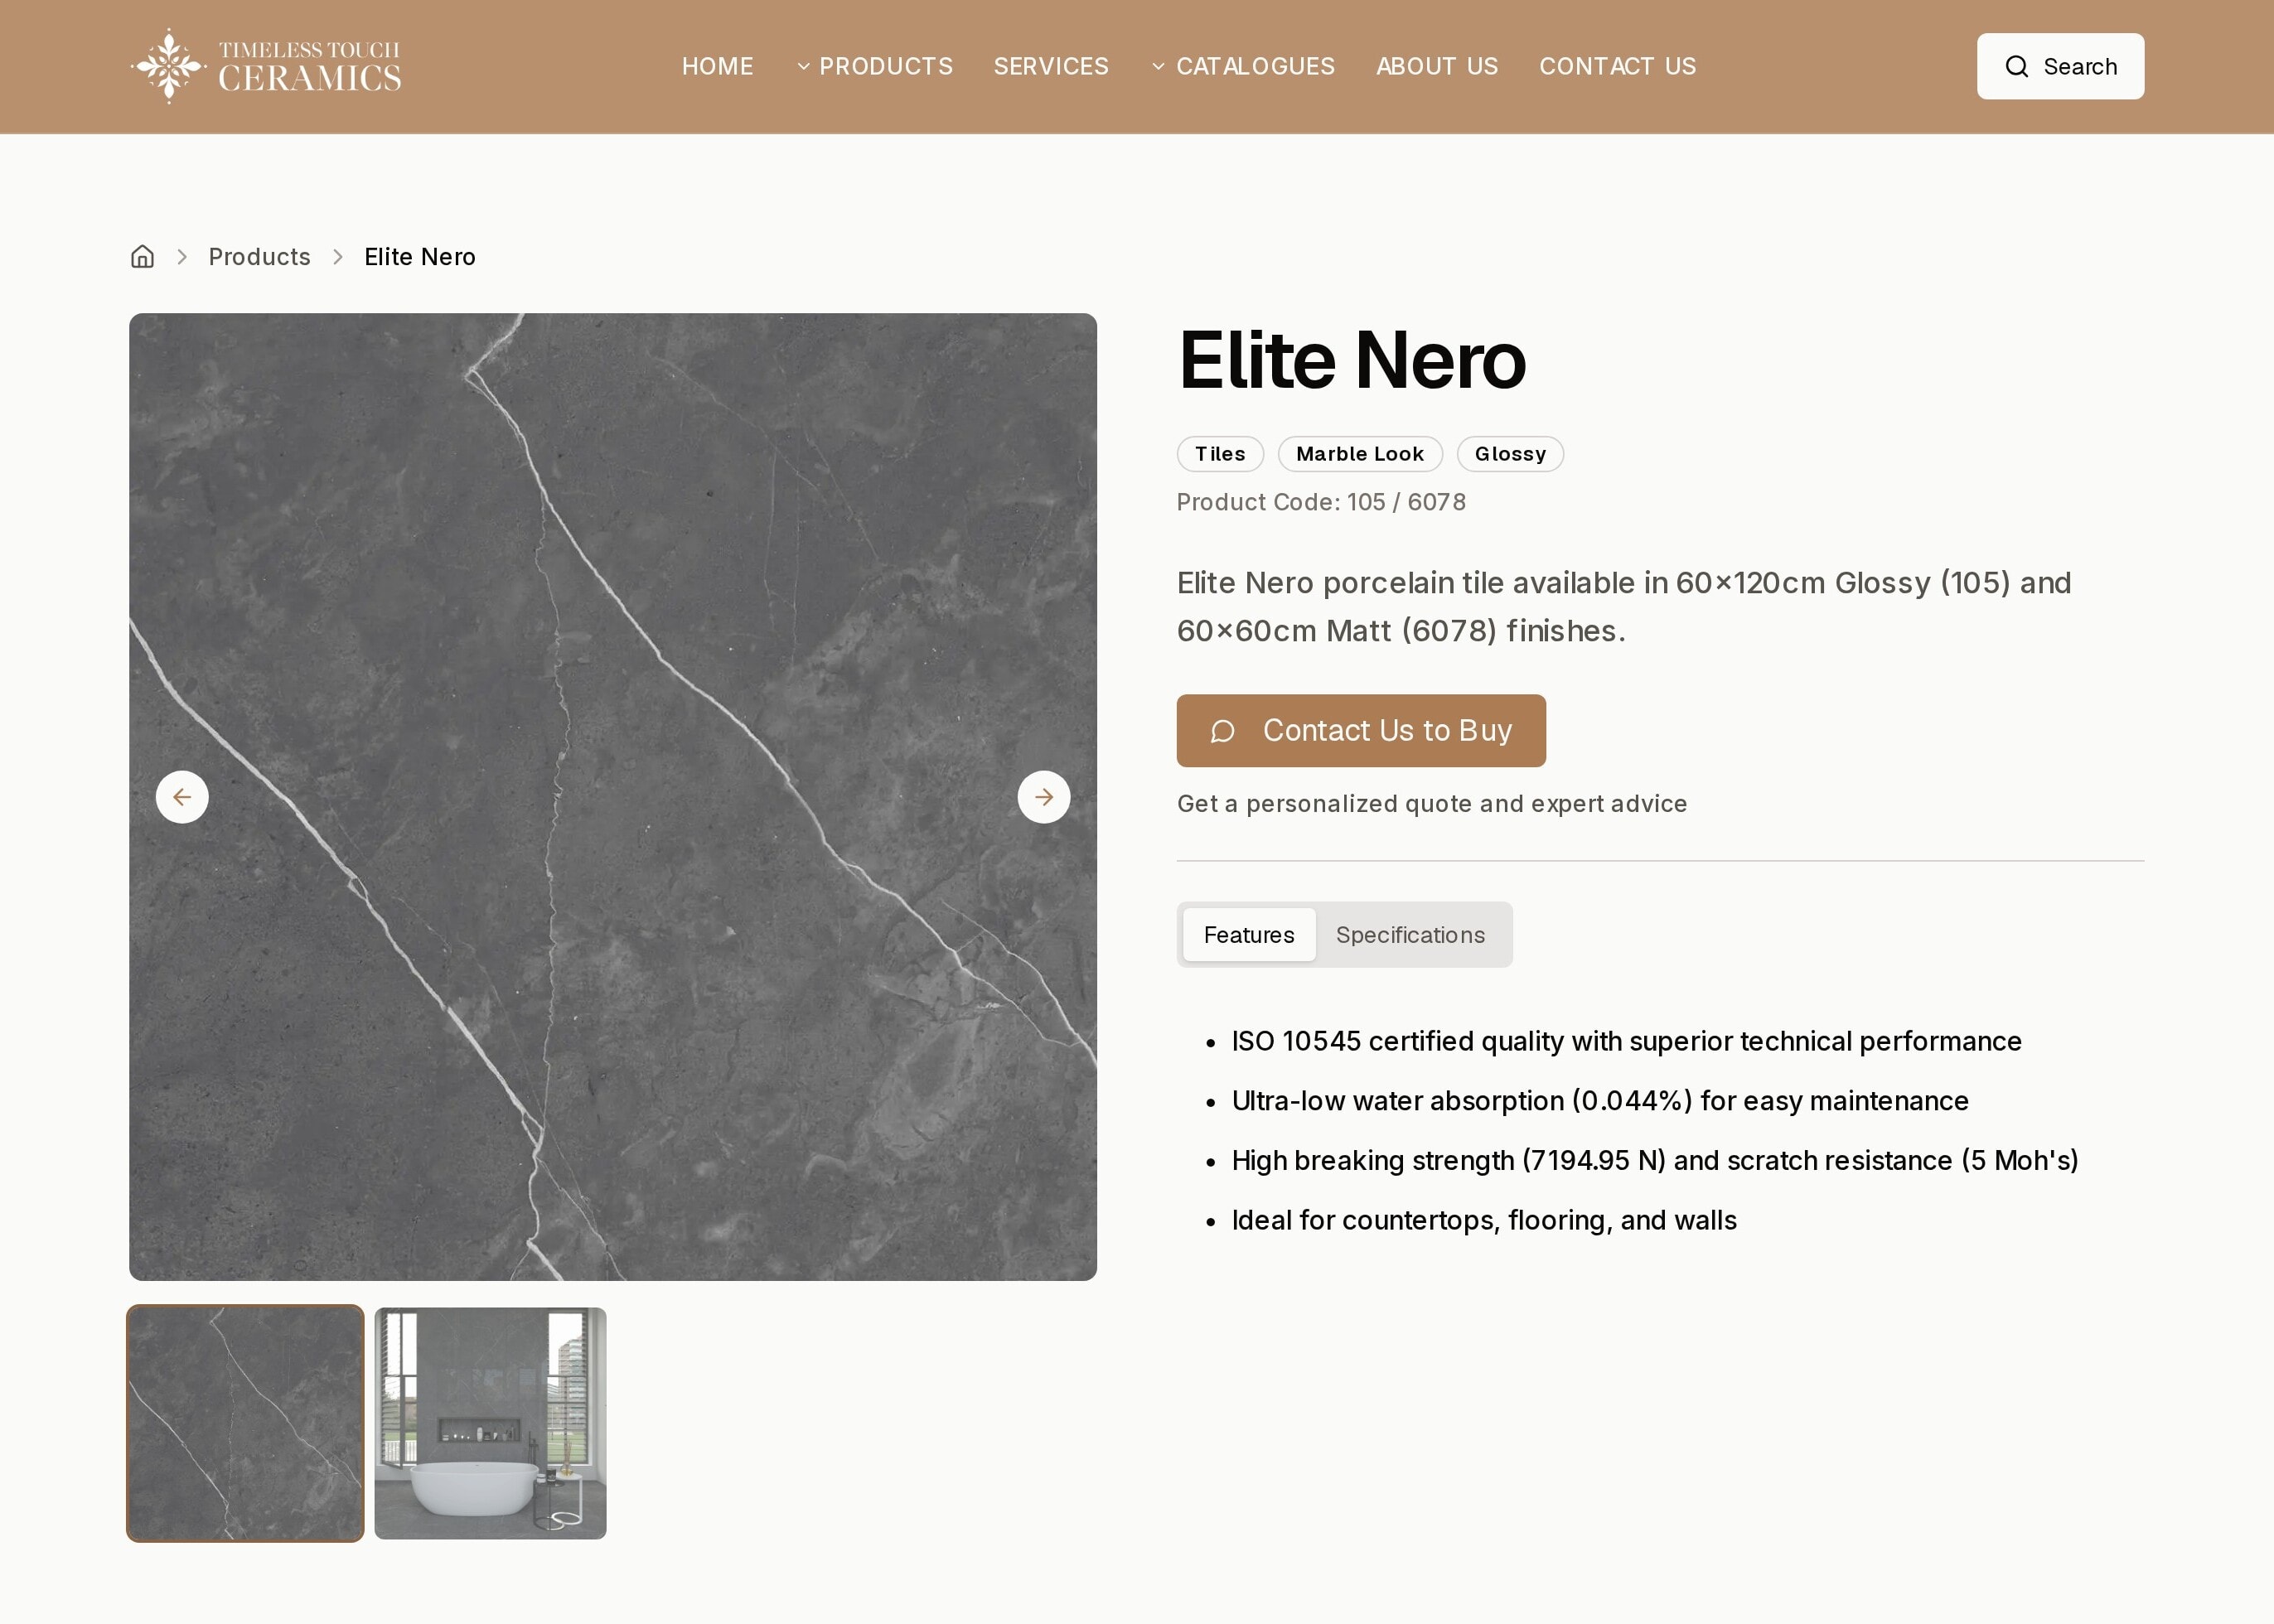Show the previous product image arrow
Viewport: 2274px width, 1624px height.
(x=182, y=797)
